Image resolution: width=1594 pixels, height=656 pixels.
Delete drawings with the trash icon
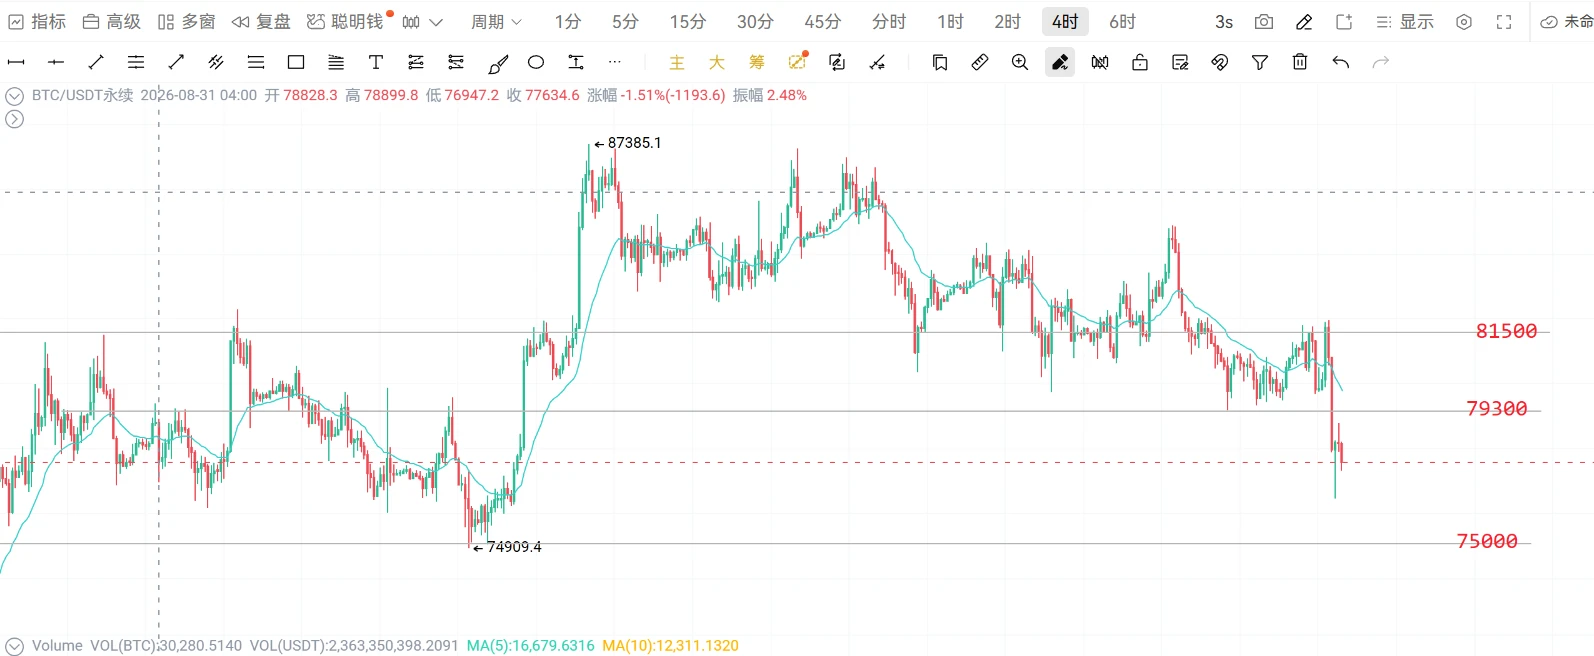[1300, 62]
